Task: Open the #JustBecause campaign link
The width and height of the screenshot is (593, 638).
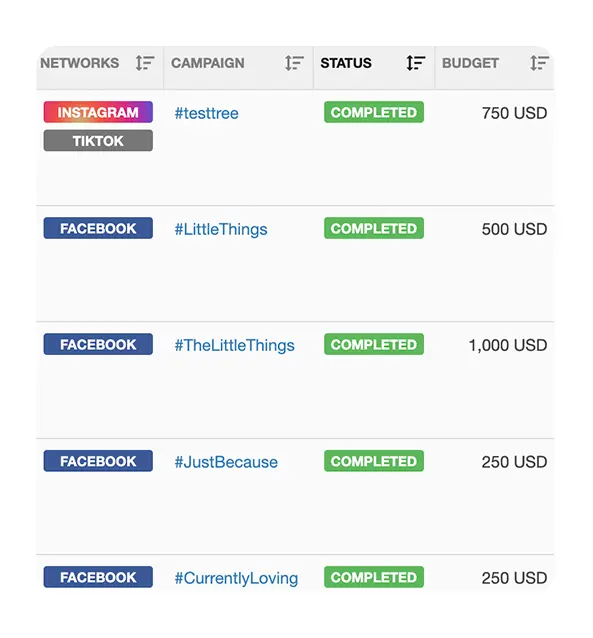Action: tap(226, 462)
